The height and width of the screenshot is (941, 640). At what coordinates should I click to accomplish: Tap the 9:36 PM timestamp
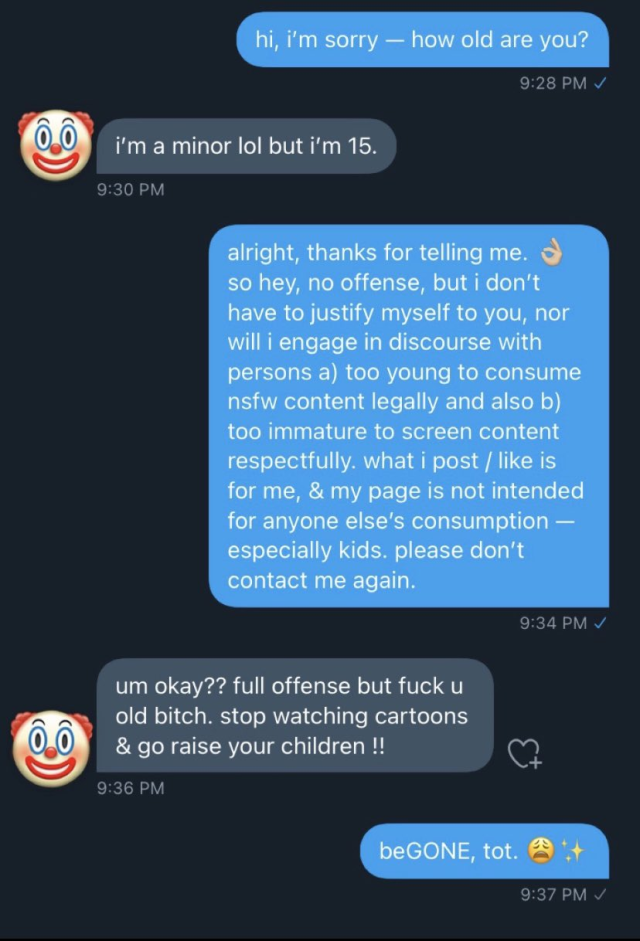coord(131,788)
